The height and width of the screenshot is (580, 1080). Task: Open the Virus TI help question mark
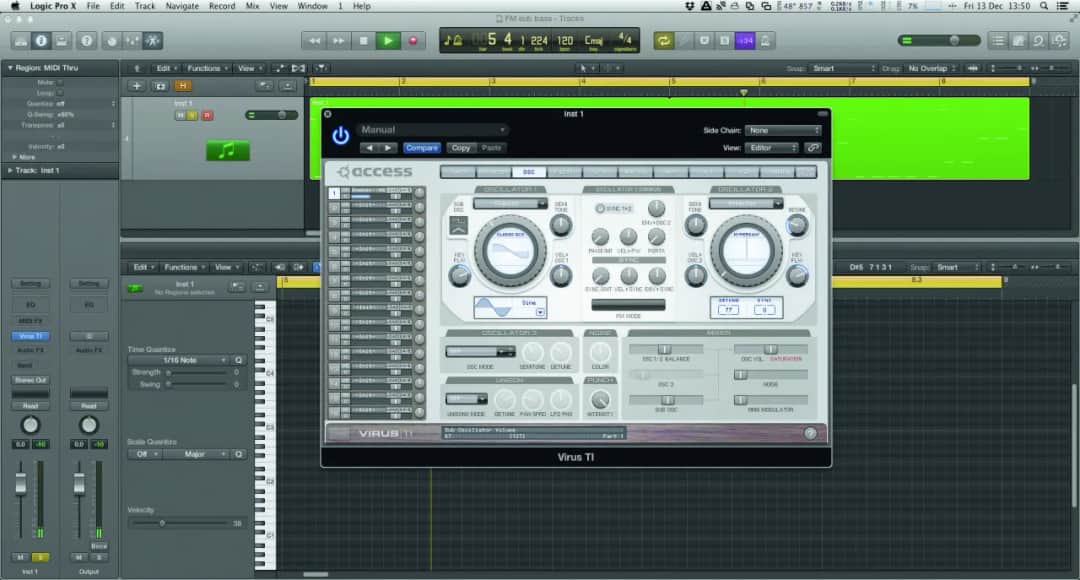click(810, 433)
